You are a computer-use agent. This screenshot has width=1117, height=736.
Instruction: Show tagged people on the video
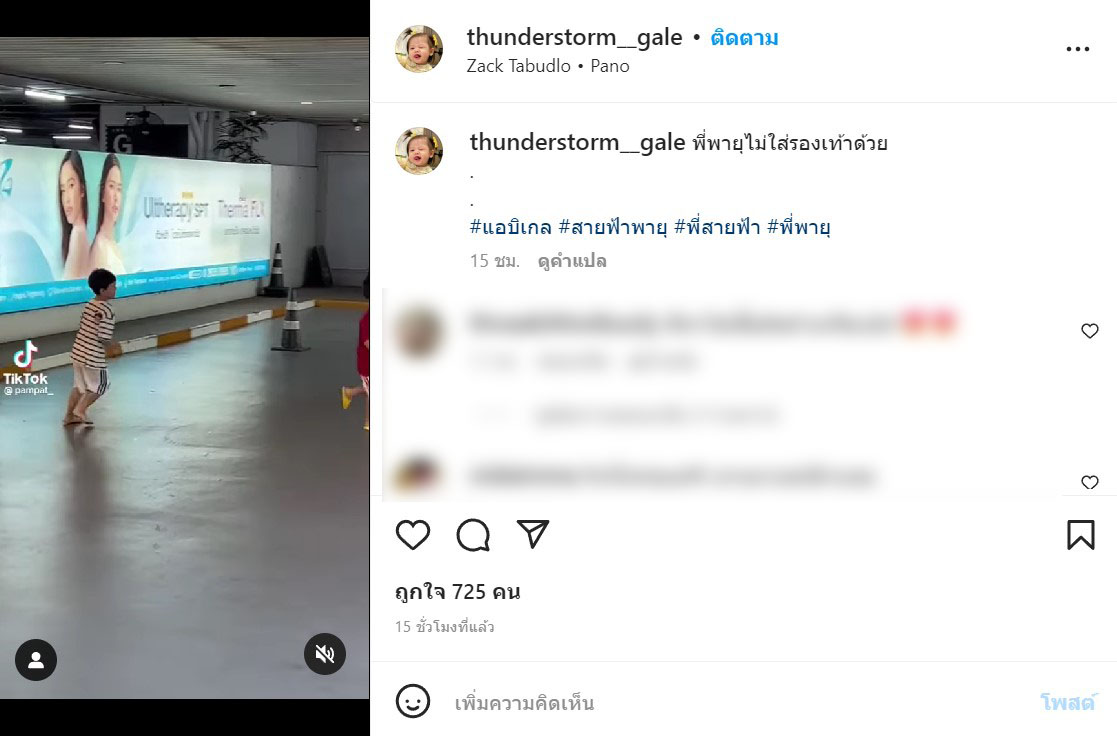tap(36, 660)
